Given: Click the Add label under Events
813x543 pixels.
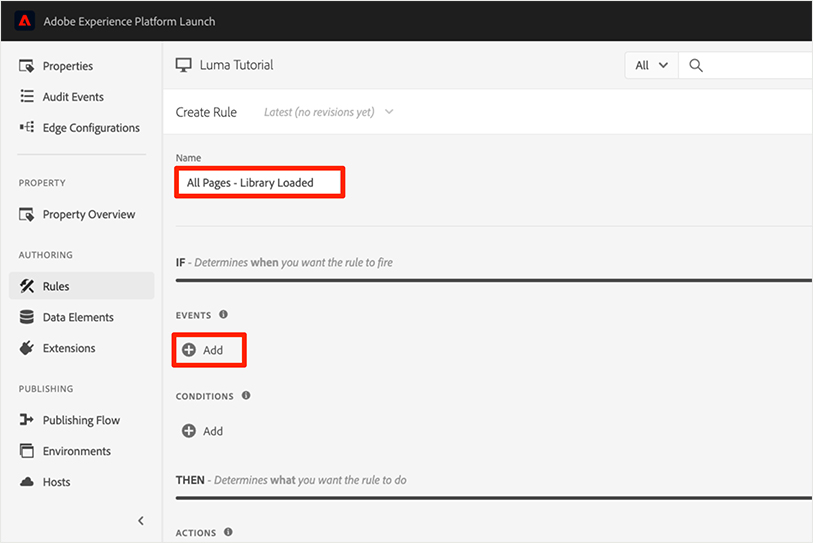Looking at the screenshot, I should (213, 350).
